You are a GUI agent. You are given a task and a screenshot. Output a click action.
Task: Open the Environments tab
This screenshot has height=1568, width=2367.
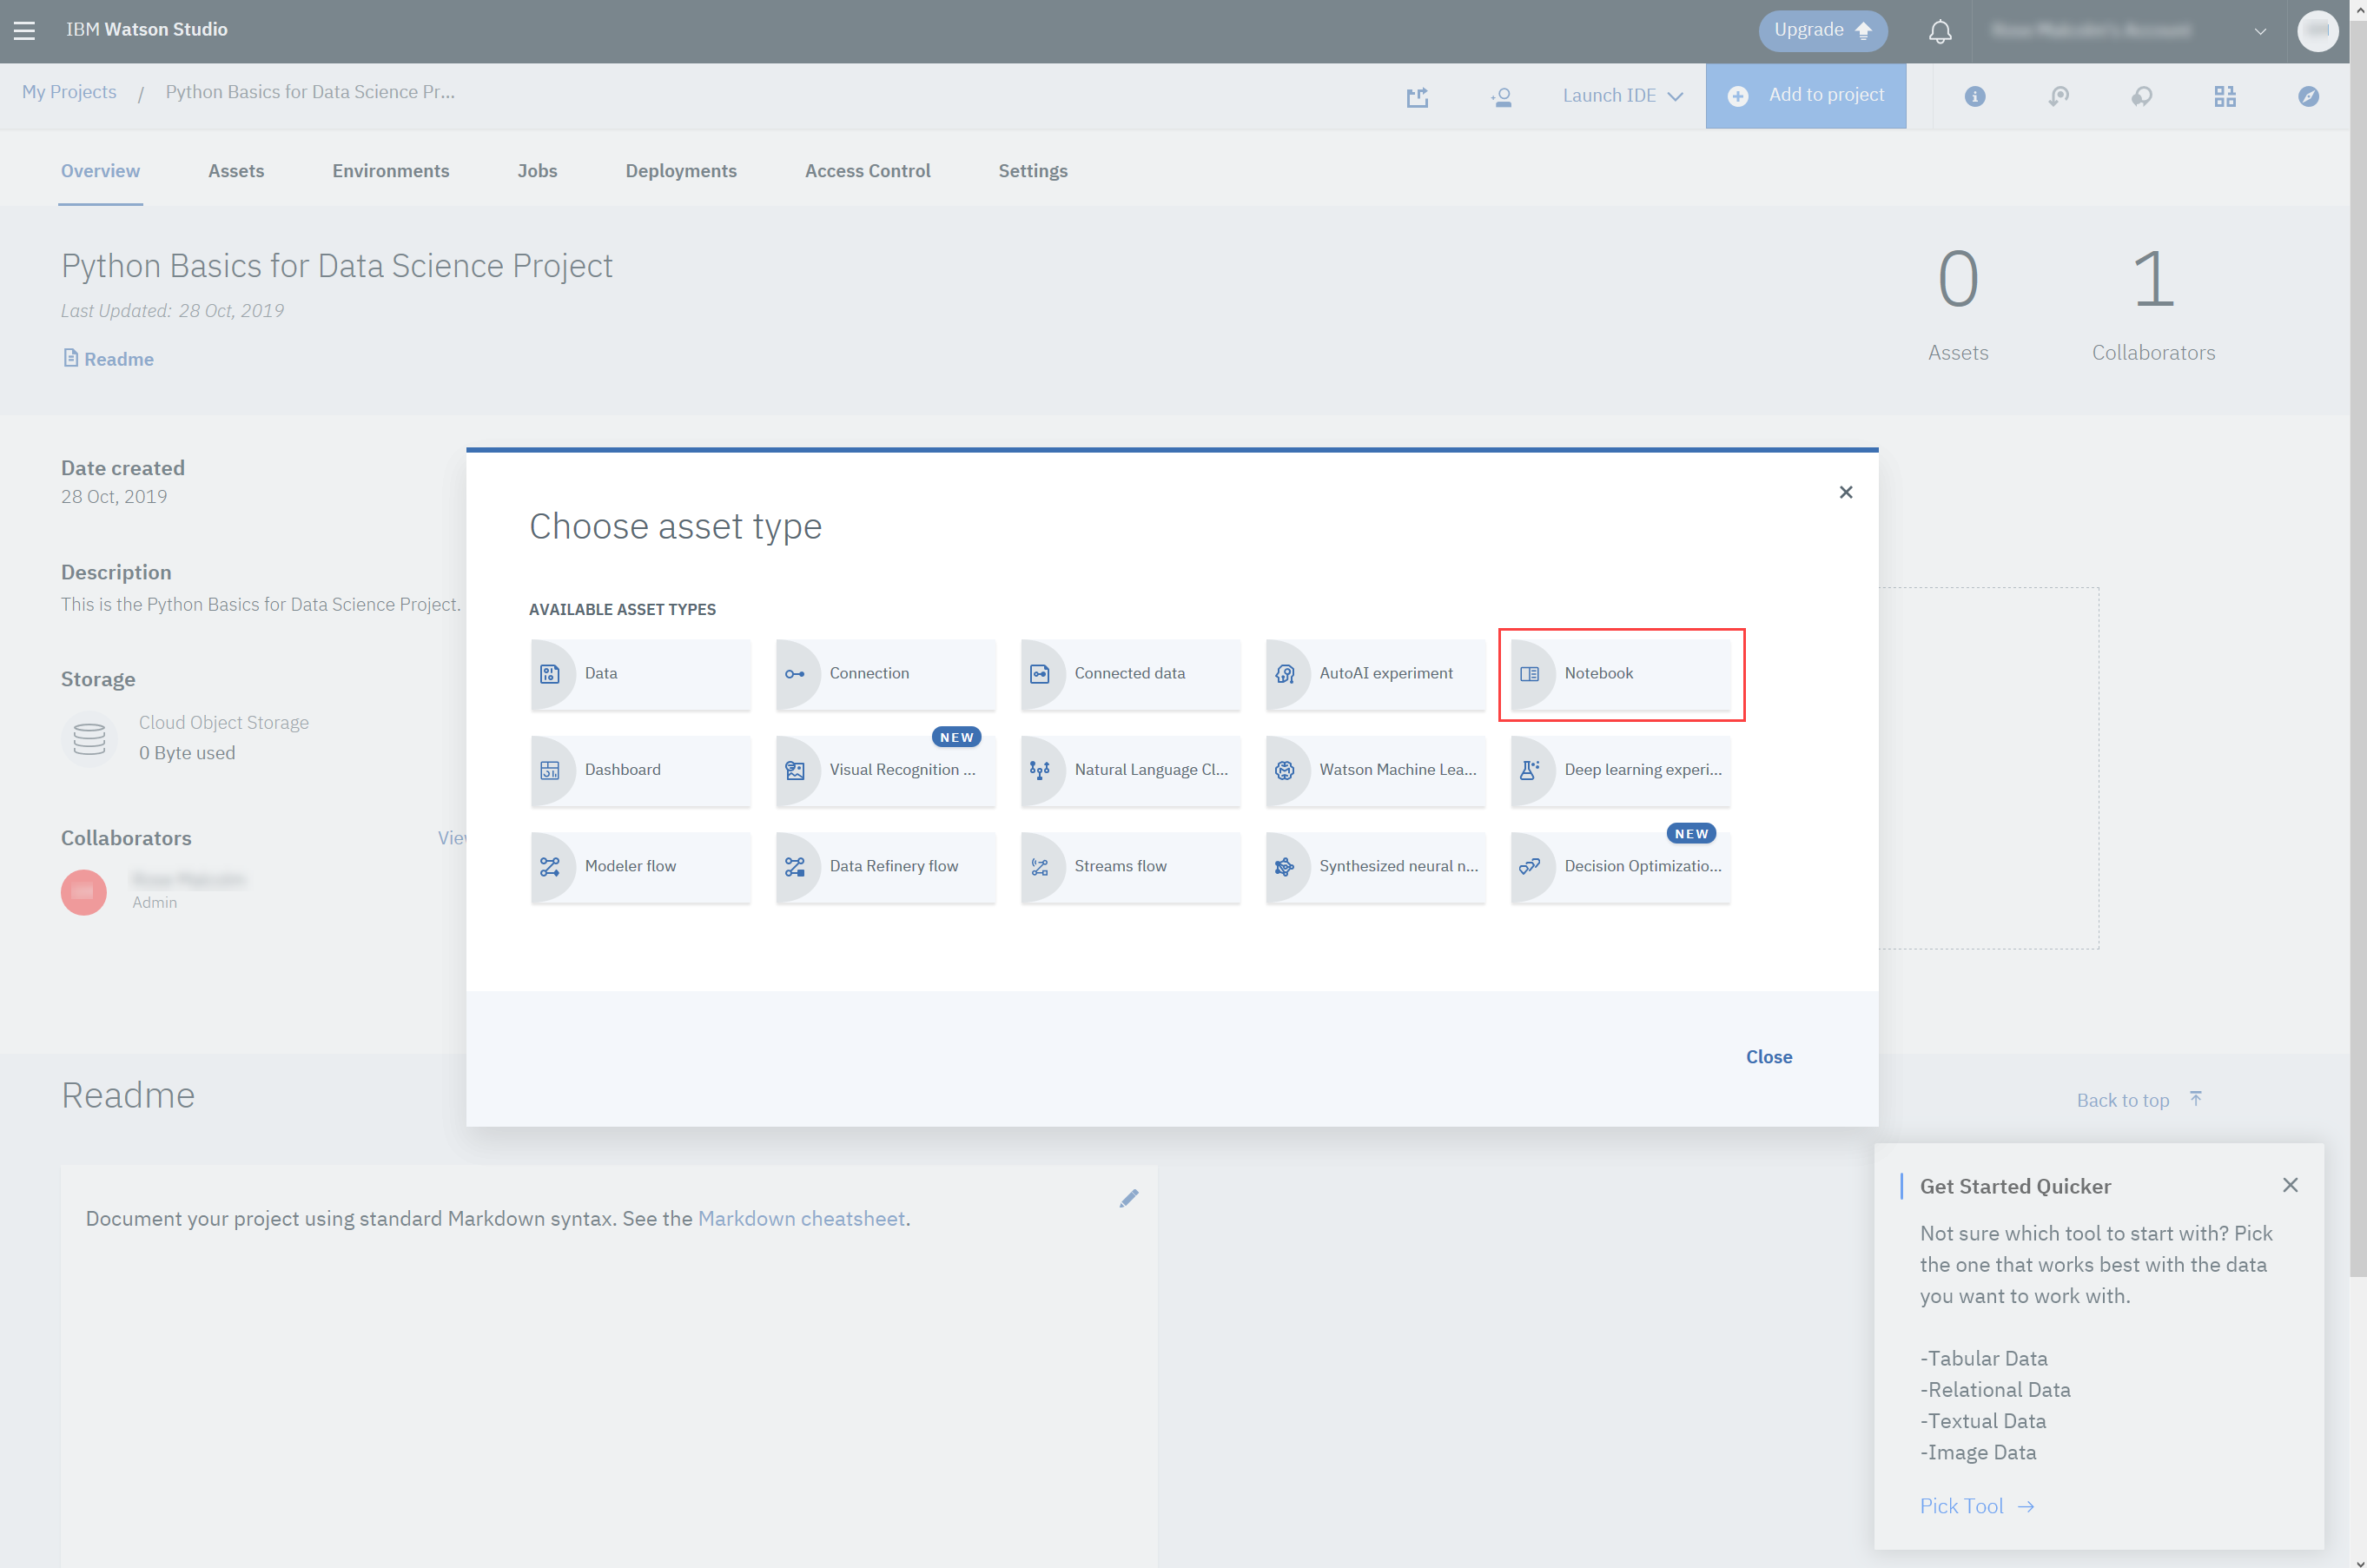[390, 171]
